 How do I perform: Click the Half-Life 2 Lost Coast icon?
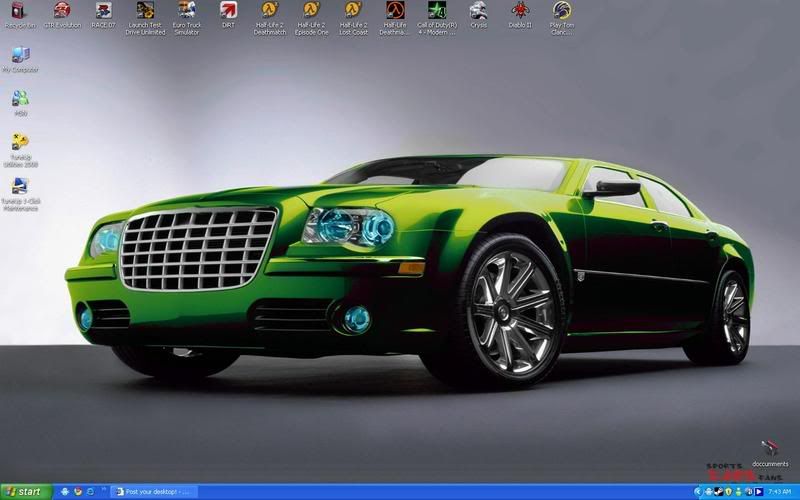coord(353,13)
